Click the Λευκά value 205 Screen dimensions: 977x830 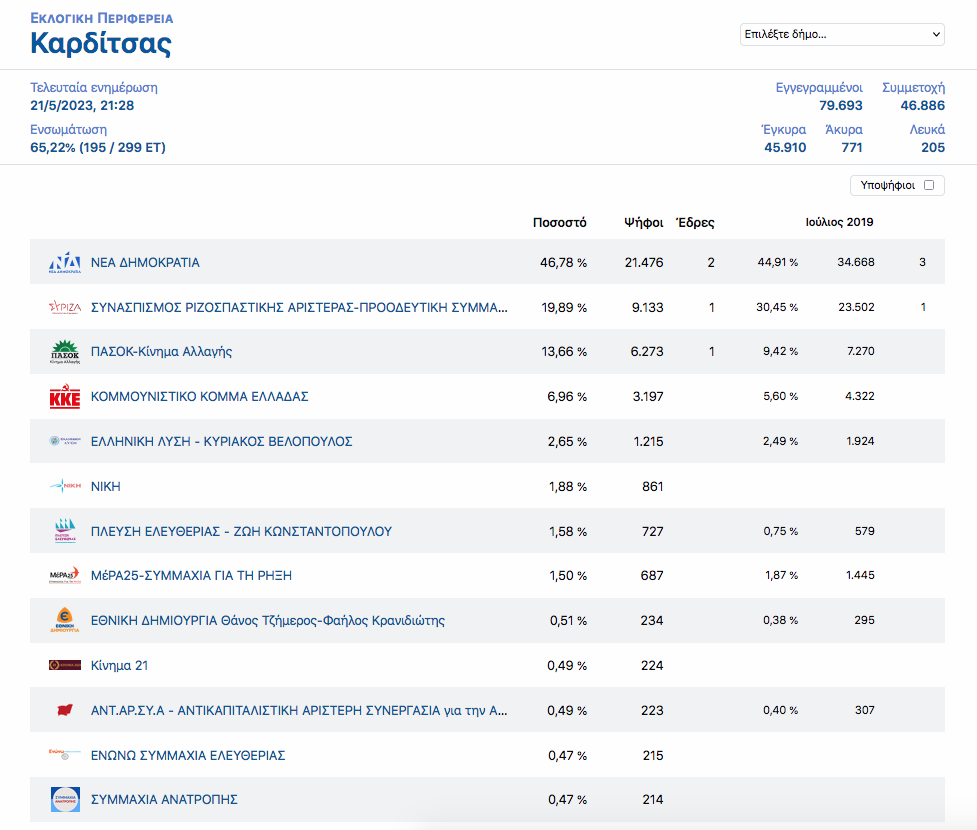coord(933,148)
